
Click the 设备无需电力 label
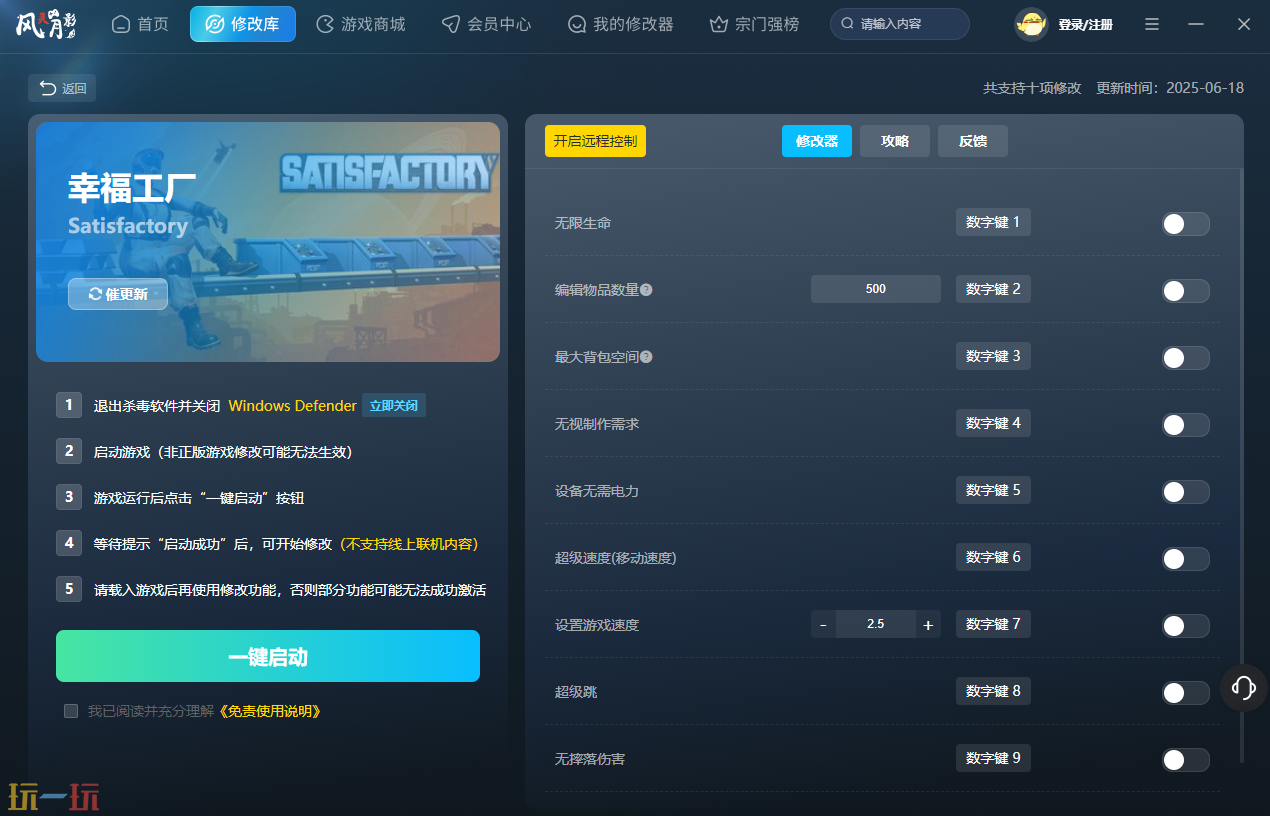pyautogui.click(x=597, y=491)
